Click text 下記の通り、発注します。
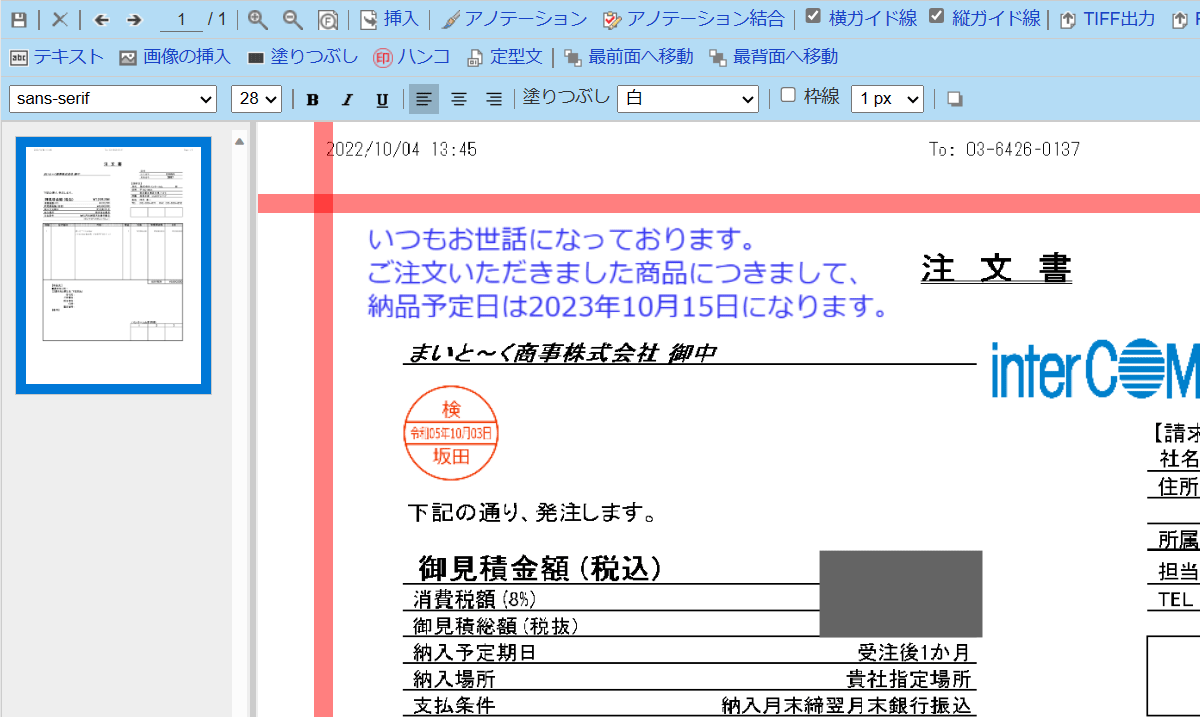This screenshot has height=717, width=1200. [533, 514]
